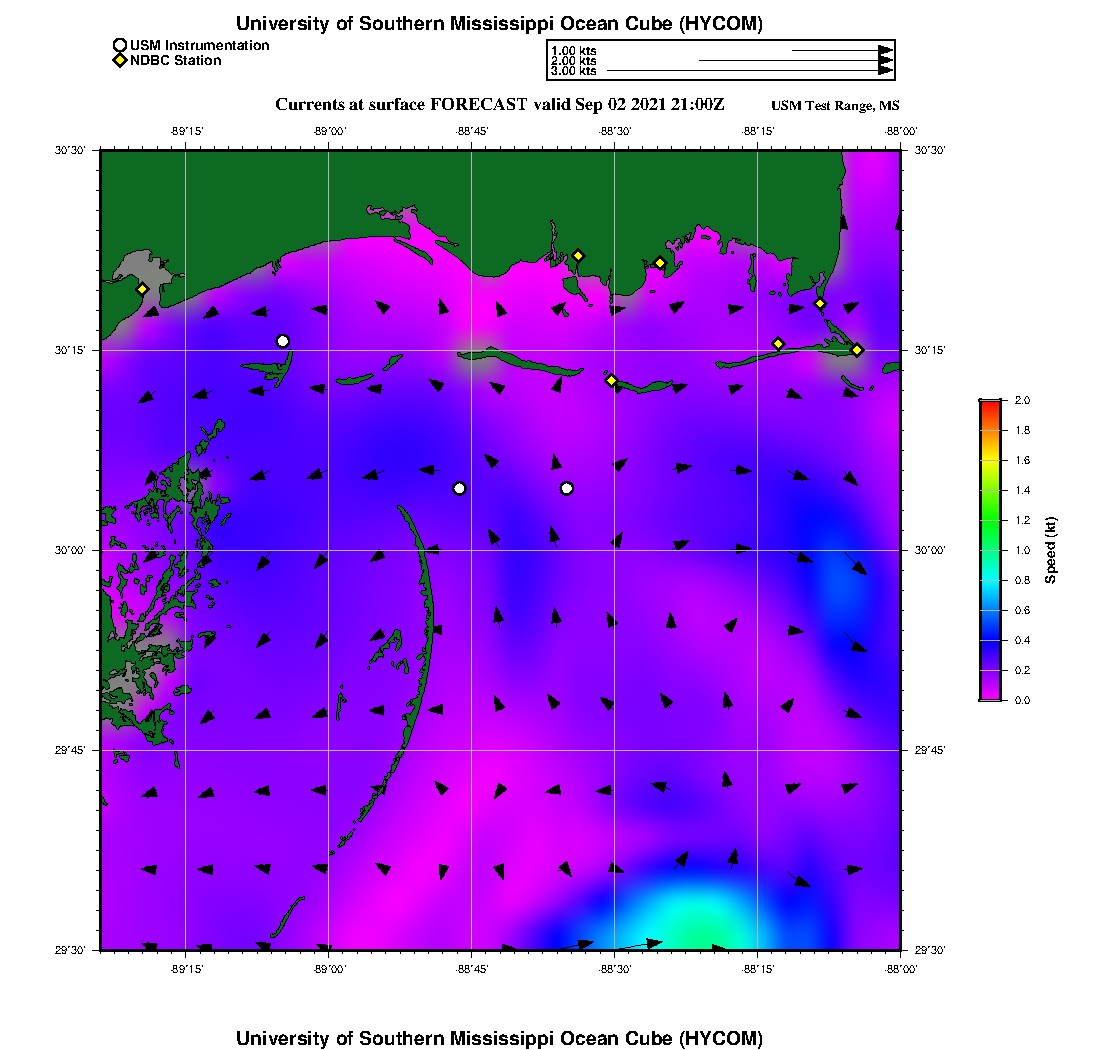The height and width of the screenshot is (1050, 1100).
Task: Click the 3.00 kts scale arrow
Action: click(750, 70)
